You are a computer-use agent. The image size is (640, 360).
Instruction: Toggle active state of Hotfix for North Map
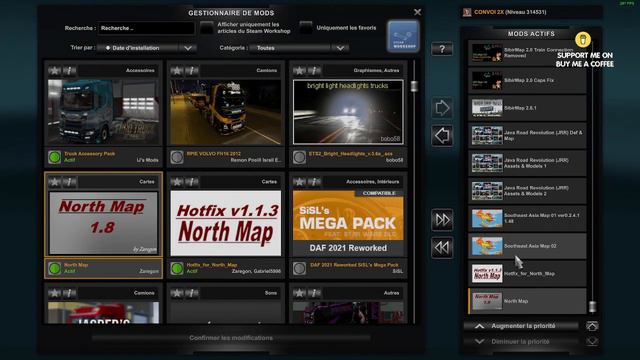coord(177,269)
